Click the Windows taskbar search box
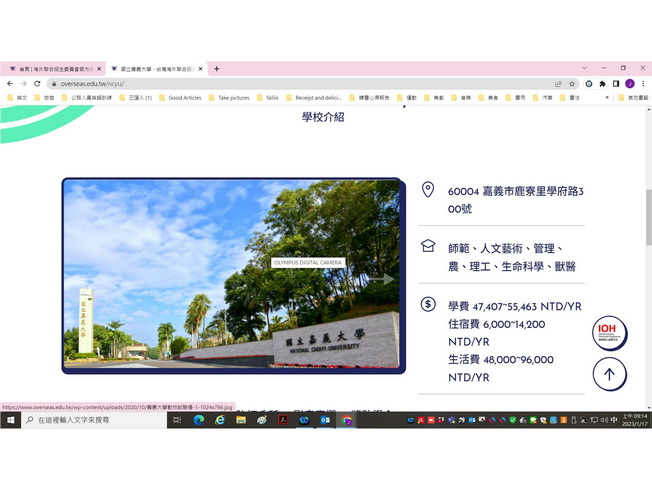Viewport: 652px width, 490px height. 94,420
